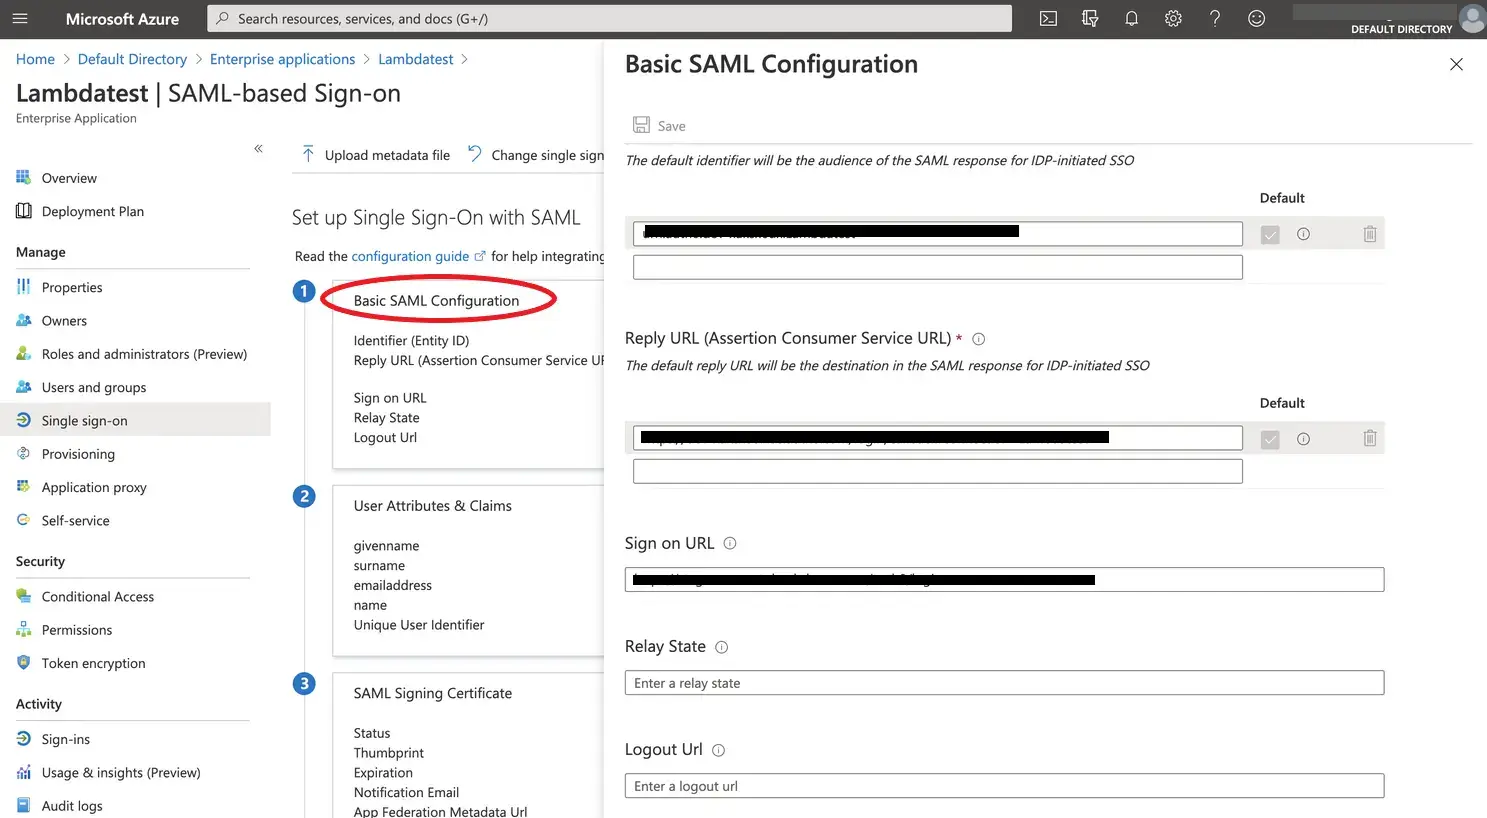Open the help question-mark menu
The height and width of the screenshot is (818, 1487).
(x=1214, y=18)
